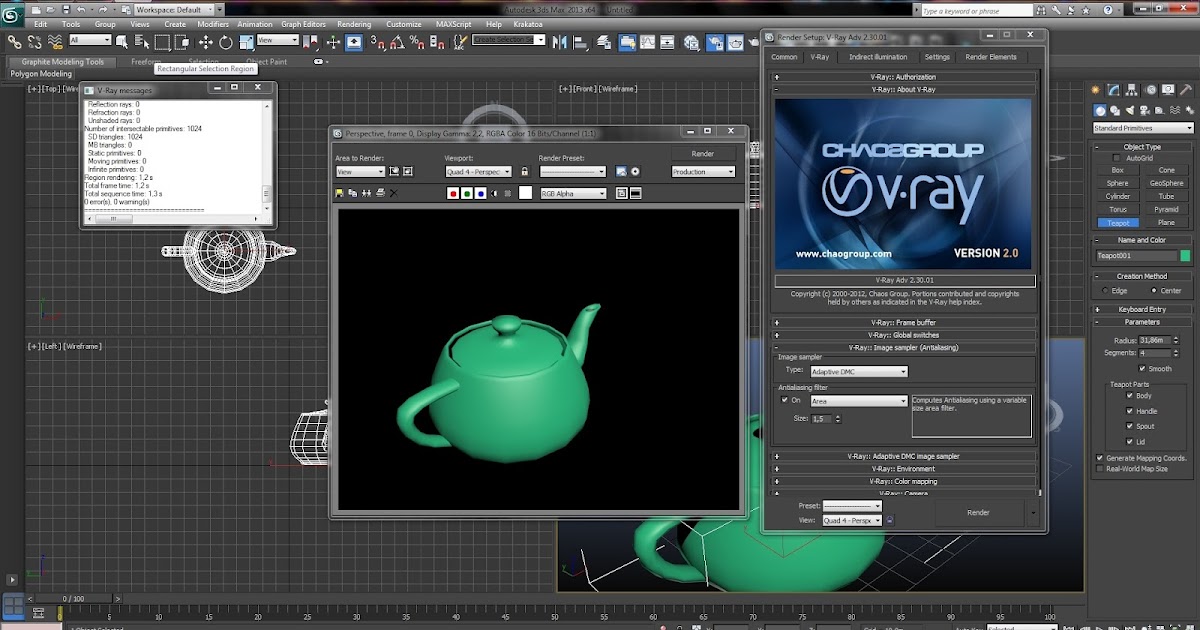Screen dimensions: 1200x630
Task: Open the Rendering menu
Action: tap(354, 24)
